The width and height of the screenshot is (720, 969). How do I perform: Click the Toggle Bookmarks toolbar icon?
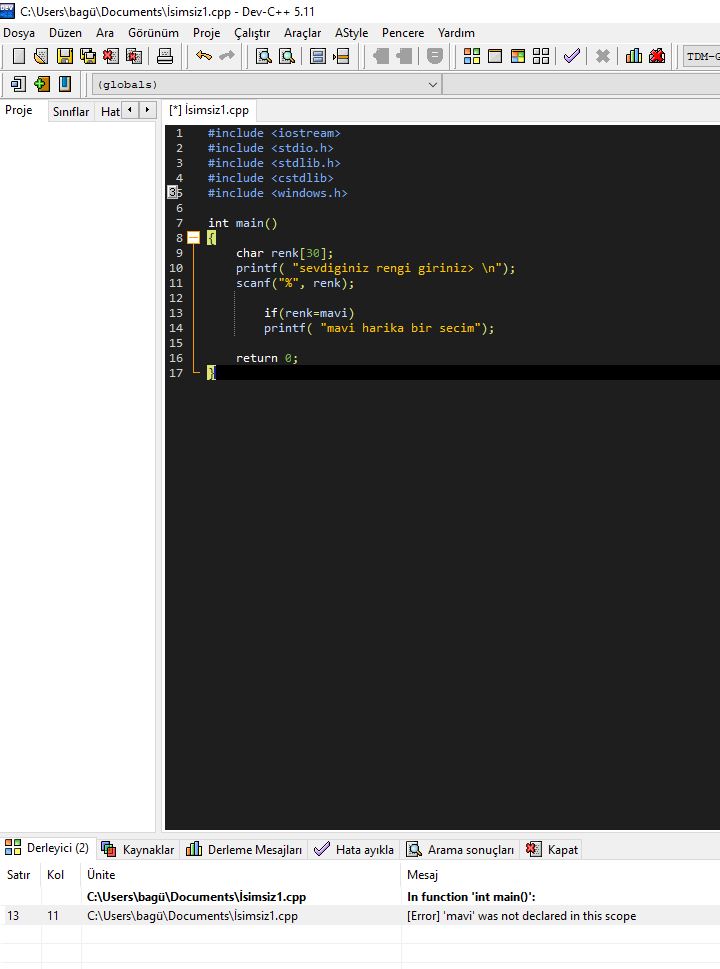pos(41,83)
